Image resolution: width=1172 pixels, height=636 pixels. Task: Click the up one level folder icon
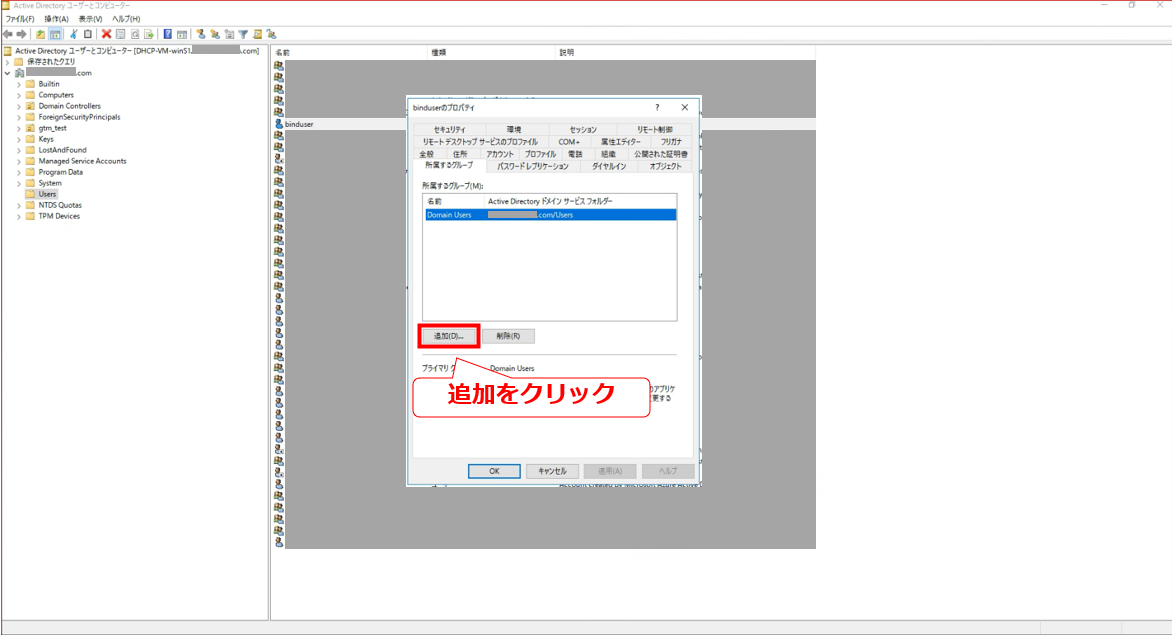(40, 34)
